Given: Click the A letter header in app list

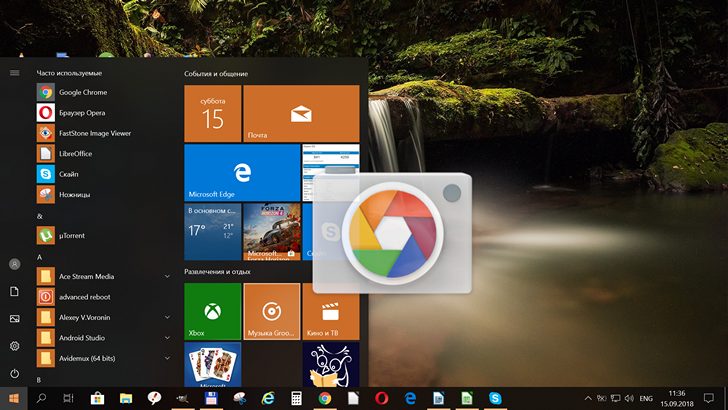Looking at the screenshot, I should point(39,257).
